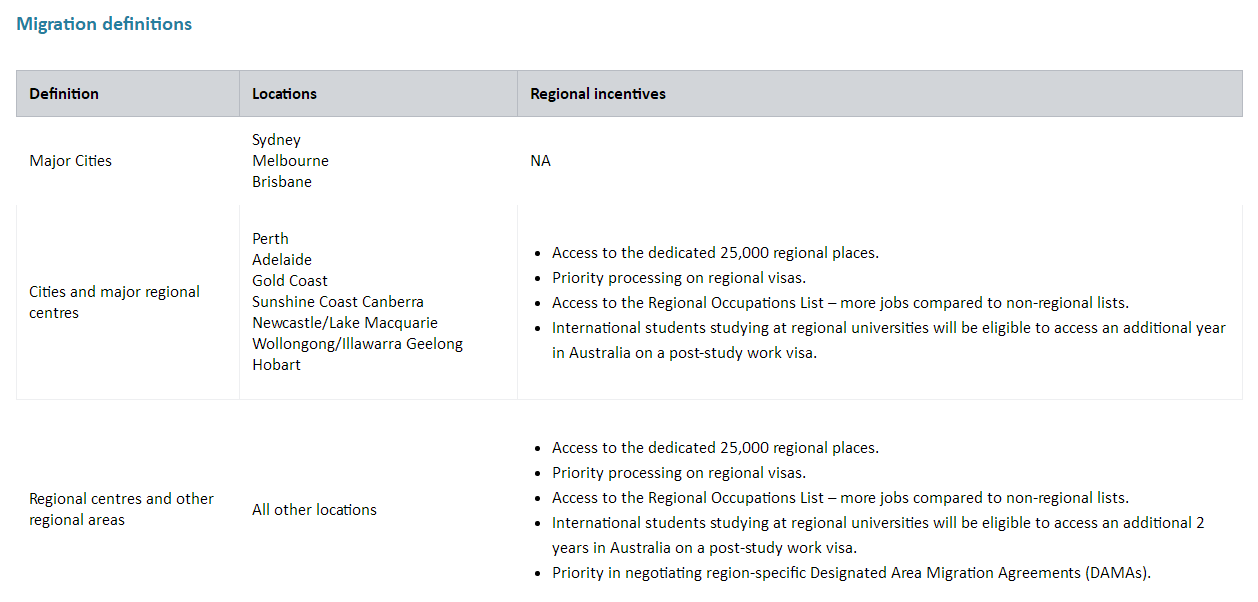Select Perth in the locations list
Viewport: 1258px width, 602px height.
pyautogui.click(x=270, y=239)
